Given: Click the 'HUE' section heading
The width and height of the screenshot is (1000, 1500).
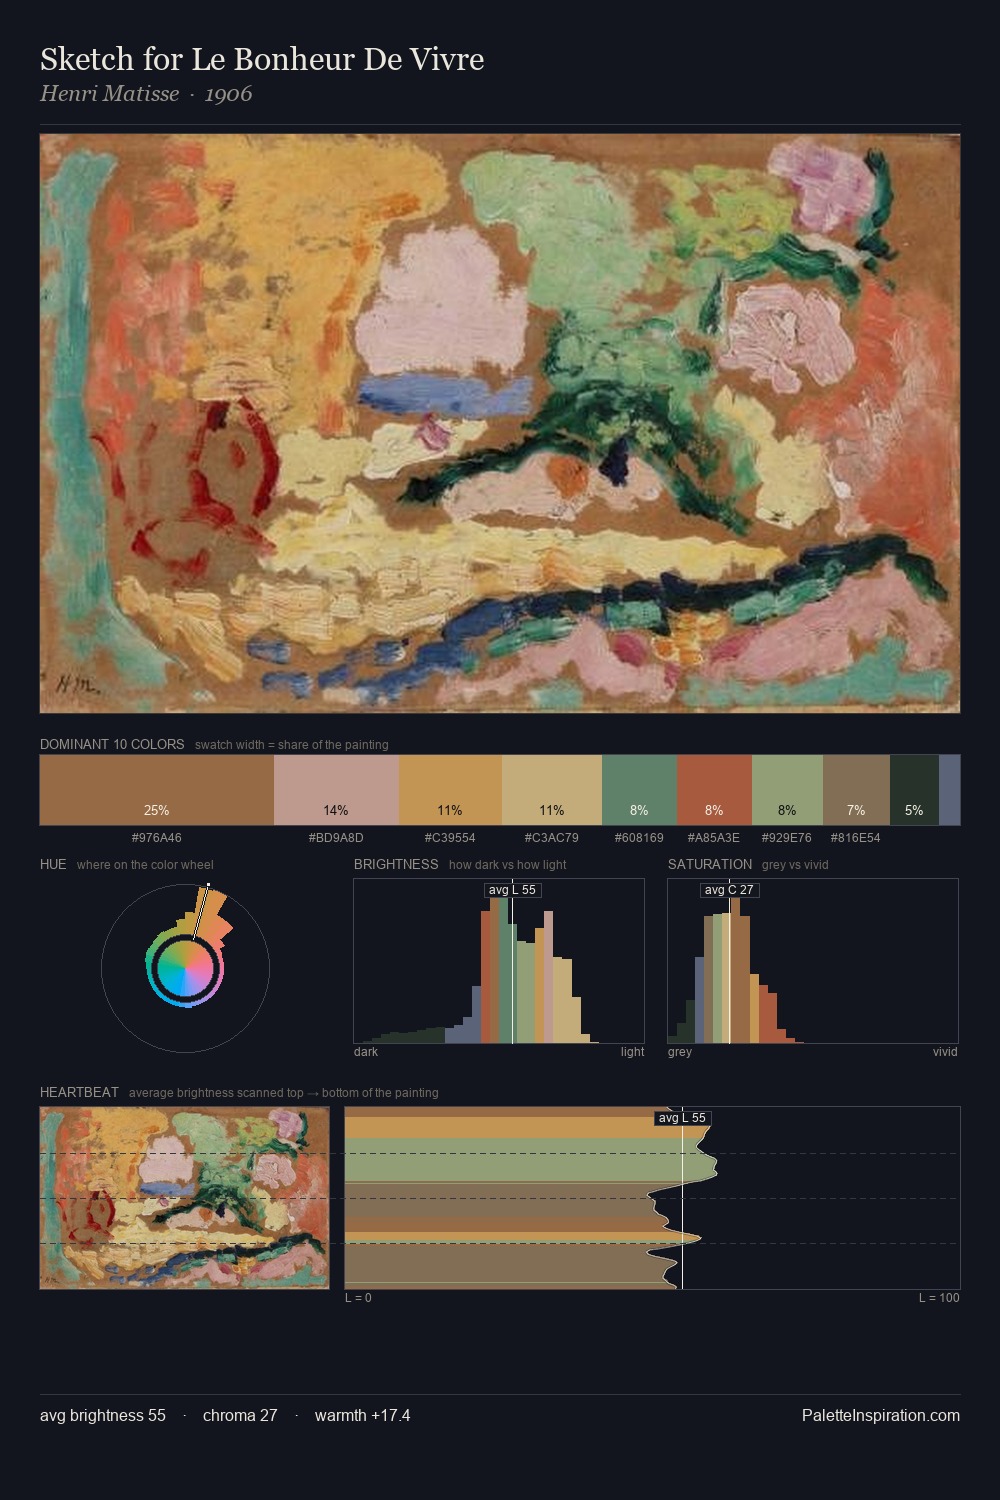Looking at the screenshot, I should [x=53, y=864].
